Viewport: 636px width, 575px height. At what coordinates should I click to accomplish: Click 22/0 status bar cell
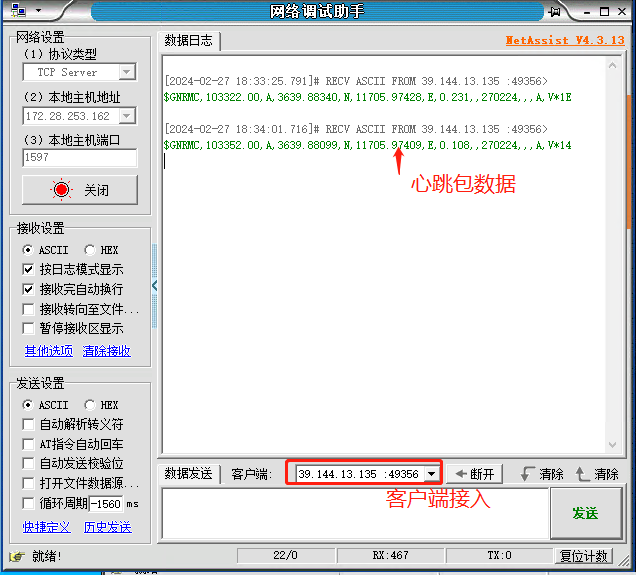click(x=286, y=556)
